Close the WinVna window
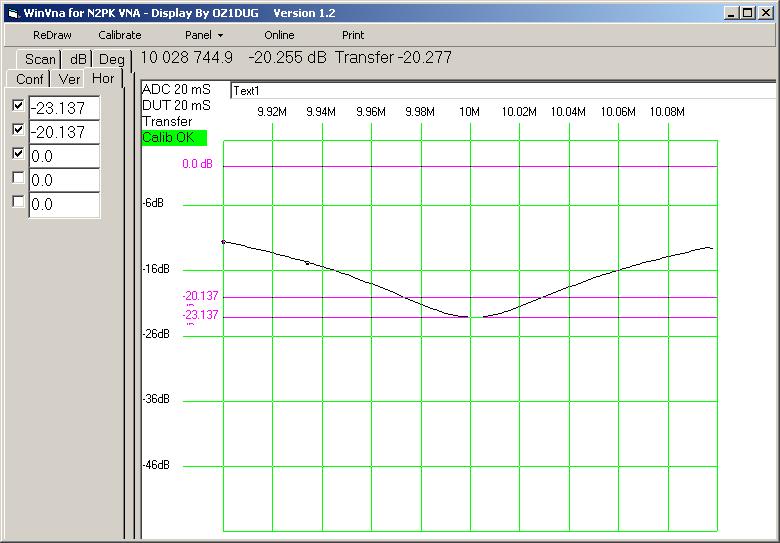Image resolution: width=780 pixels, height=543 pixels. tap(766, 13)
